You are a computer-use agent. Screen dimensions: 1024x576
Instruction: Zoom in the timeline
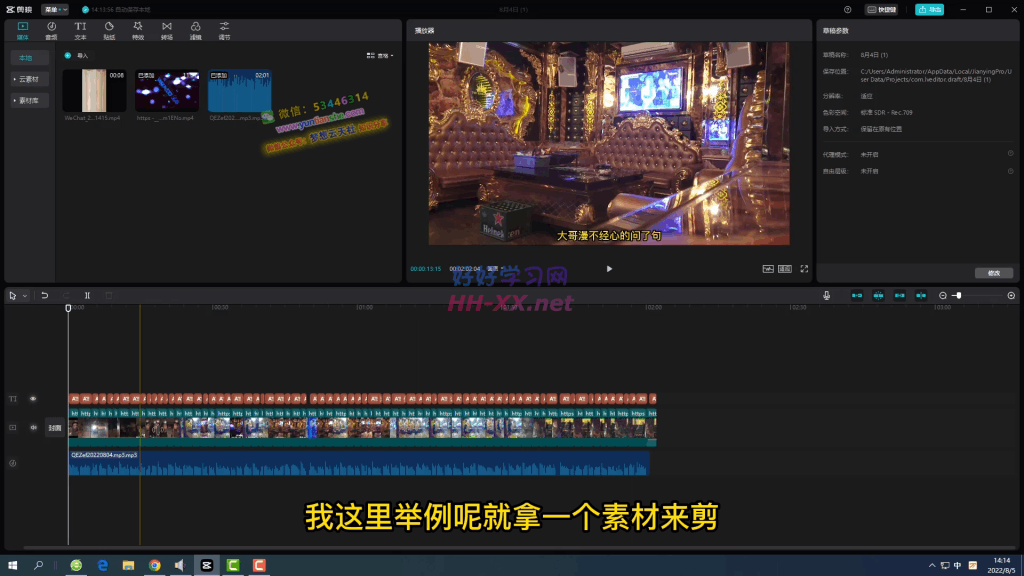point(1011,296)
